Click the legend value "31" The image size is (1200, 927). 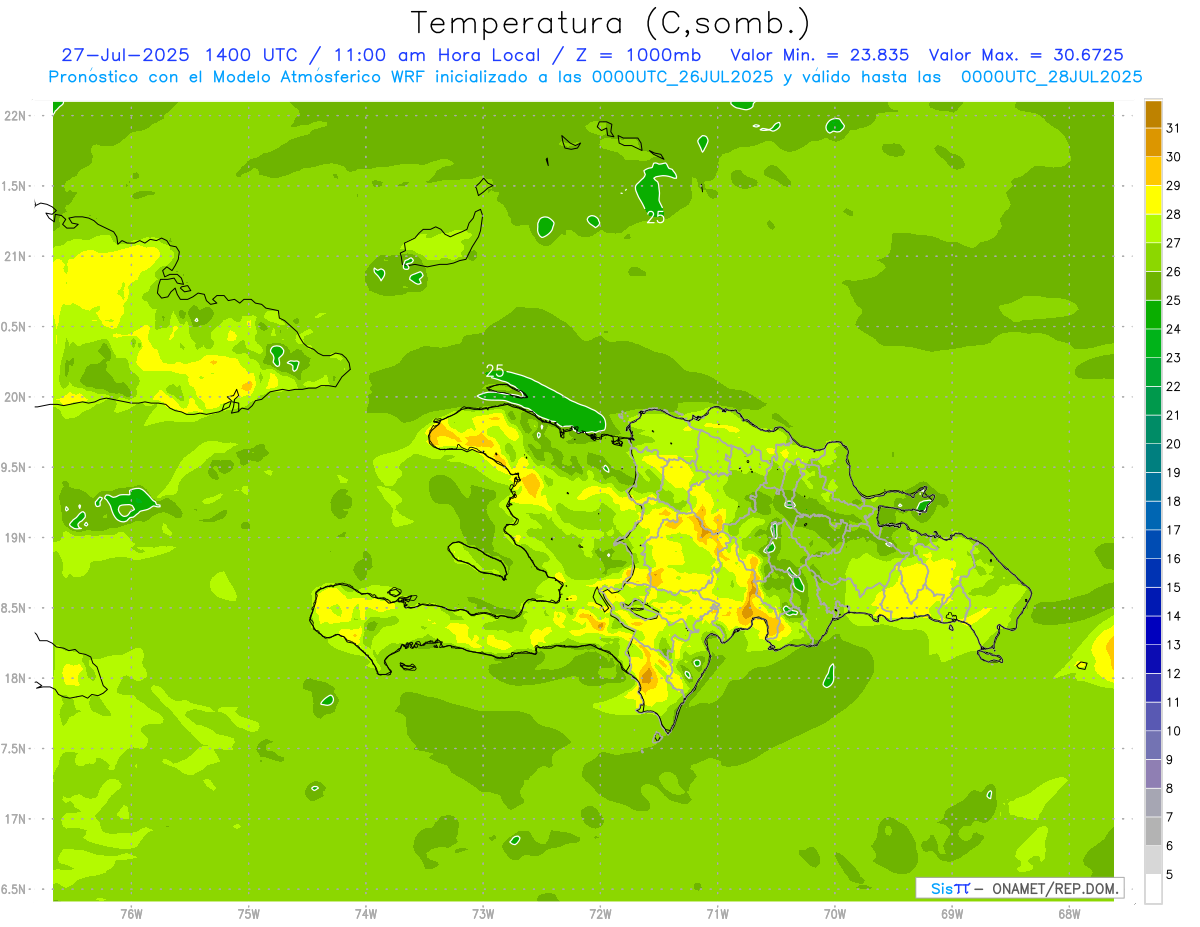(x=1174, y=128)
